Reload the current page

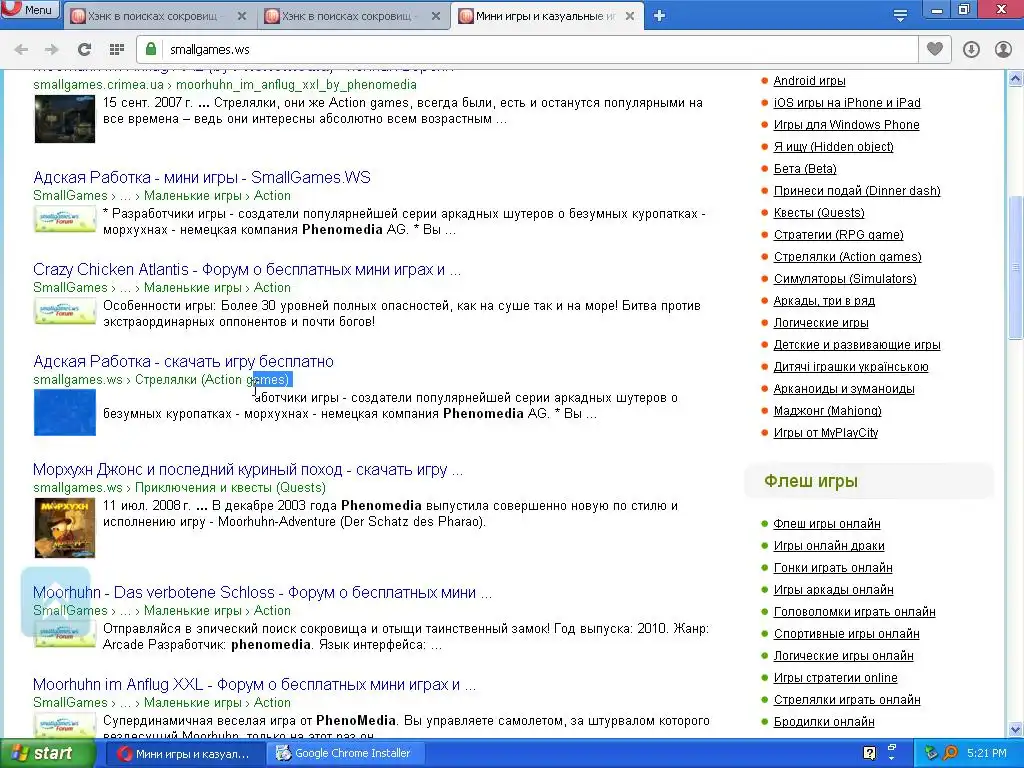(84, 50)
